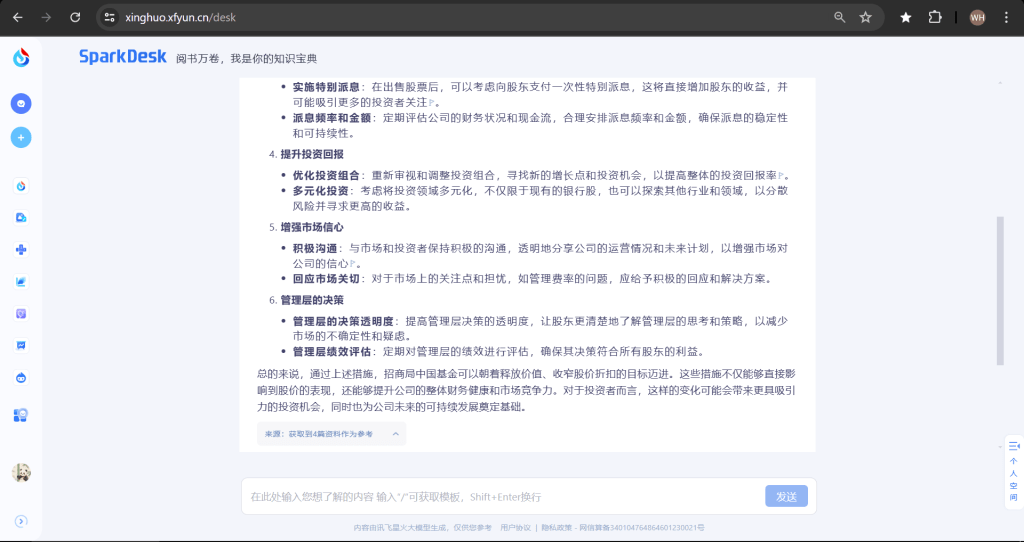Click the blue plugin cross icon in sidebar
The image size is (1024, 542).
21,250
